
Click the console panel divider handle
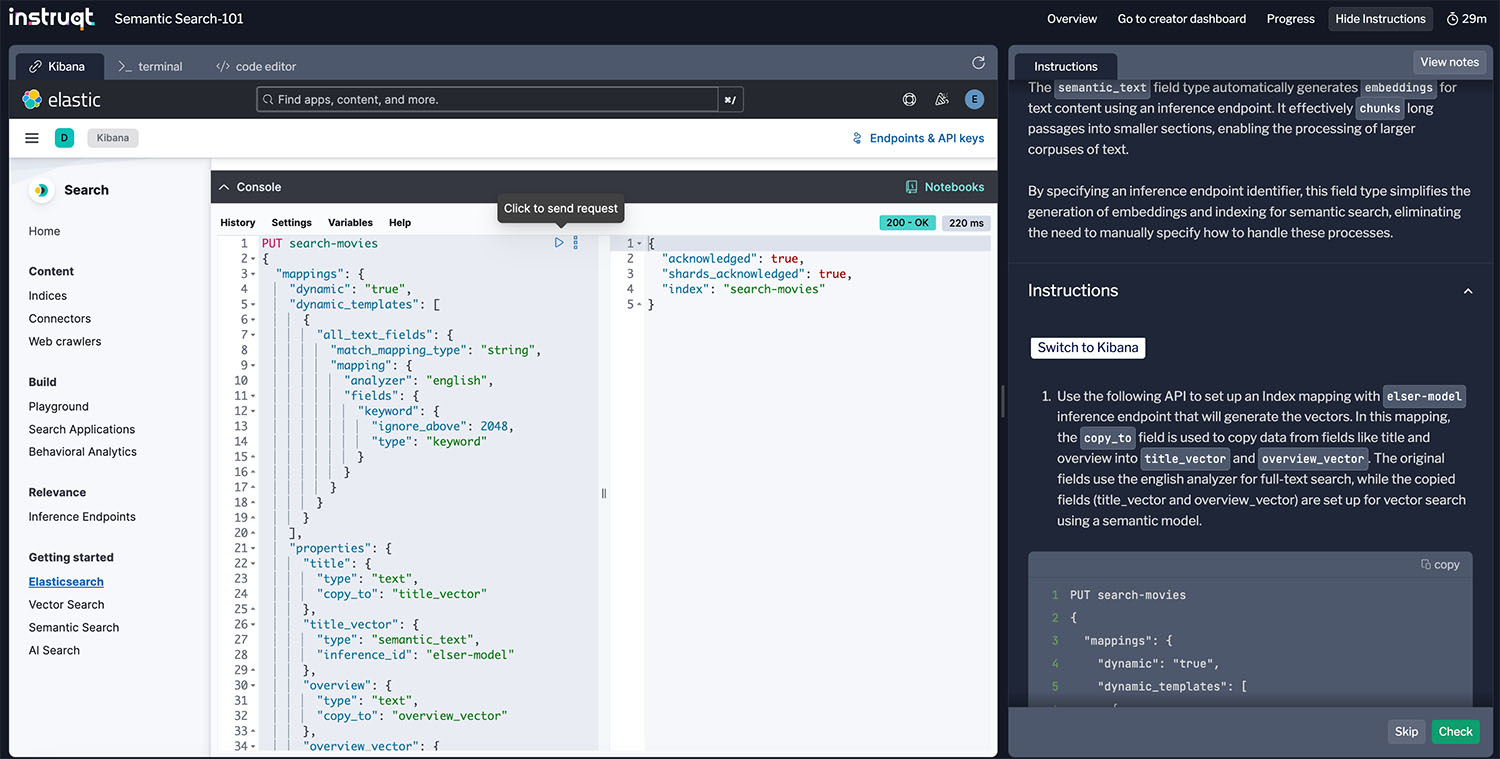(x=604, y=493)
